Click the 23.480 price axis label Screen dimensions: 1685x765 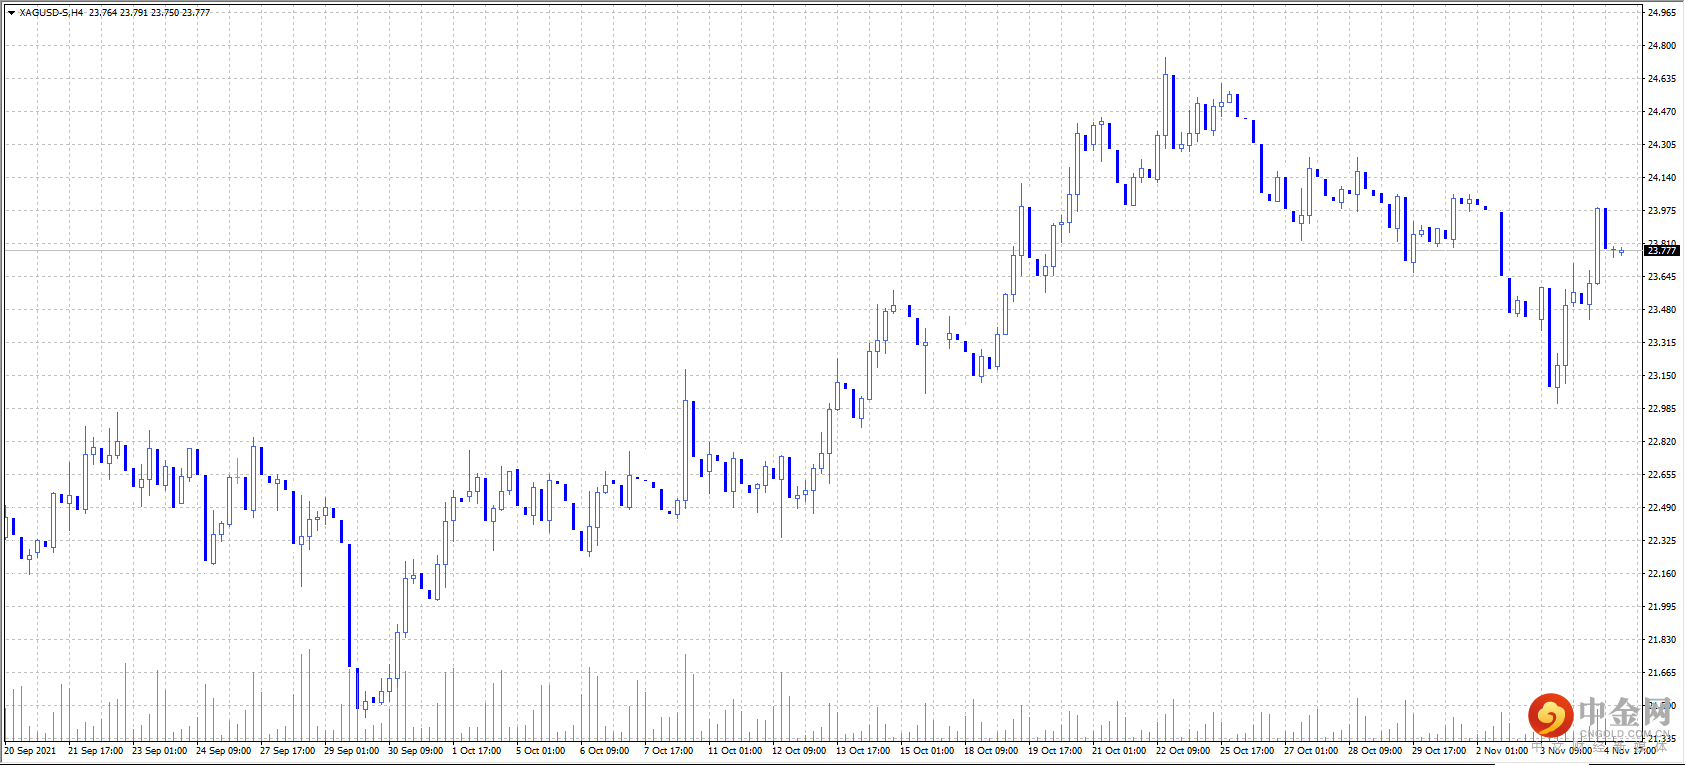(x=1662, y=310)
